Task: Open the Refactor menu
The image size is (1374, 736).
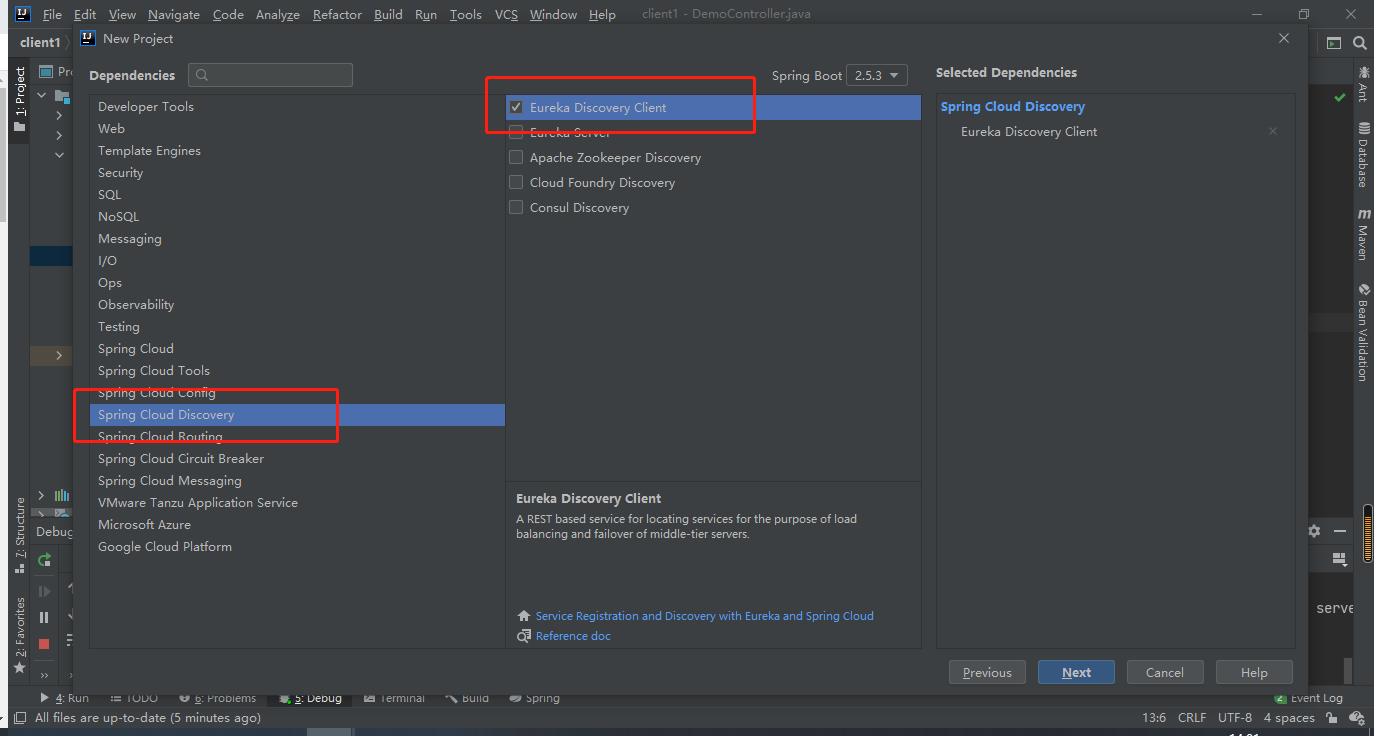Action: click(338, 15)
